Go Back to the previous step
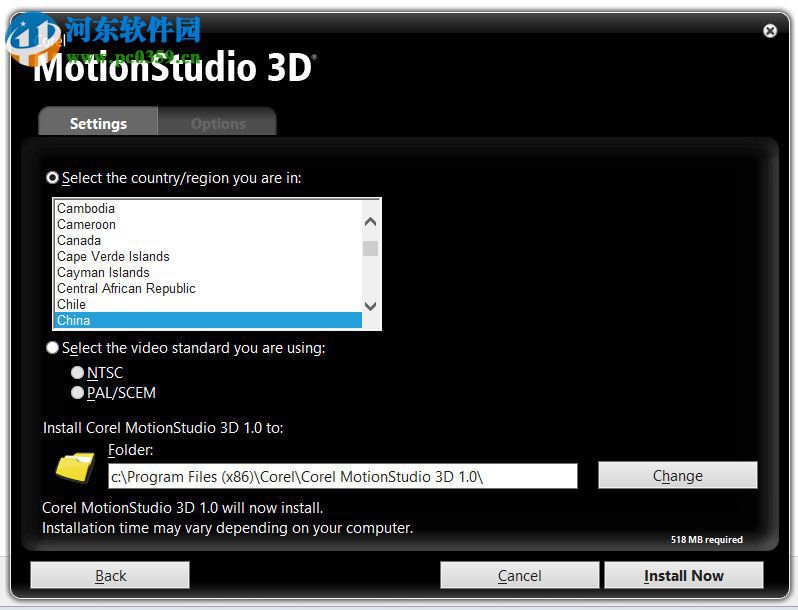798x610 pixels. tap(110, 575)
